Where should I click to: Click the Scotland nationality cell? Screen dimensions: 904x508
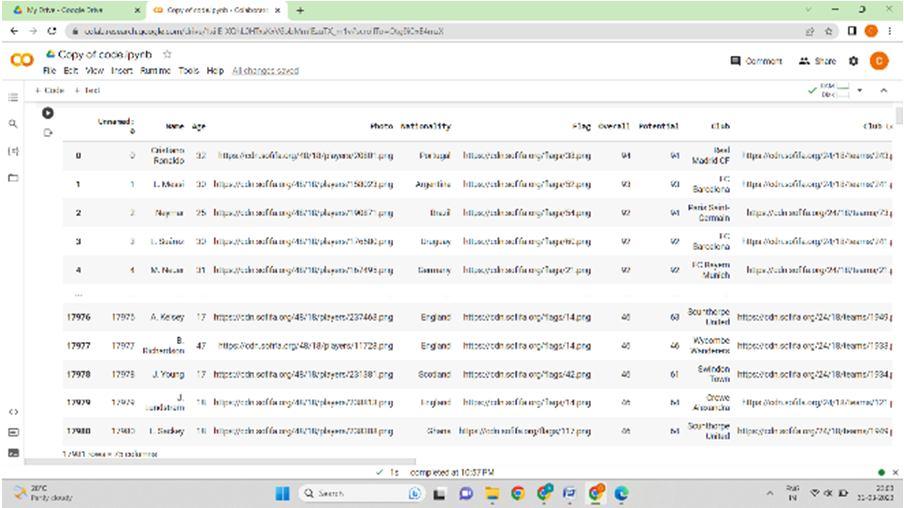point(434,374)
